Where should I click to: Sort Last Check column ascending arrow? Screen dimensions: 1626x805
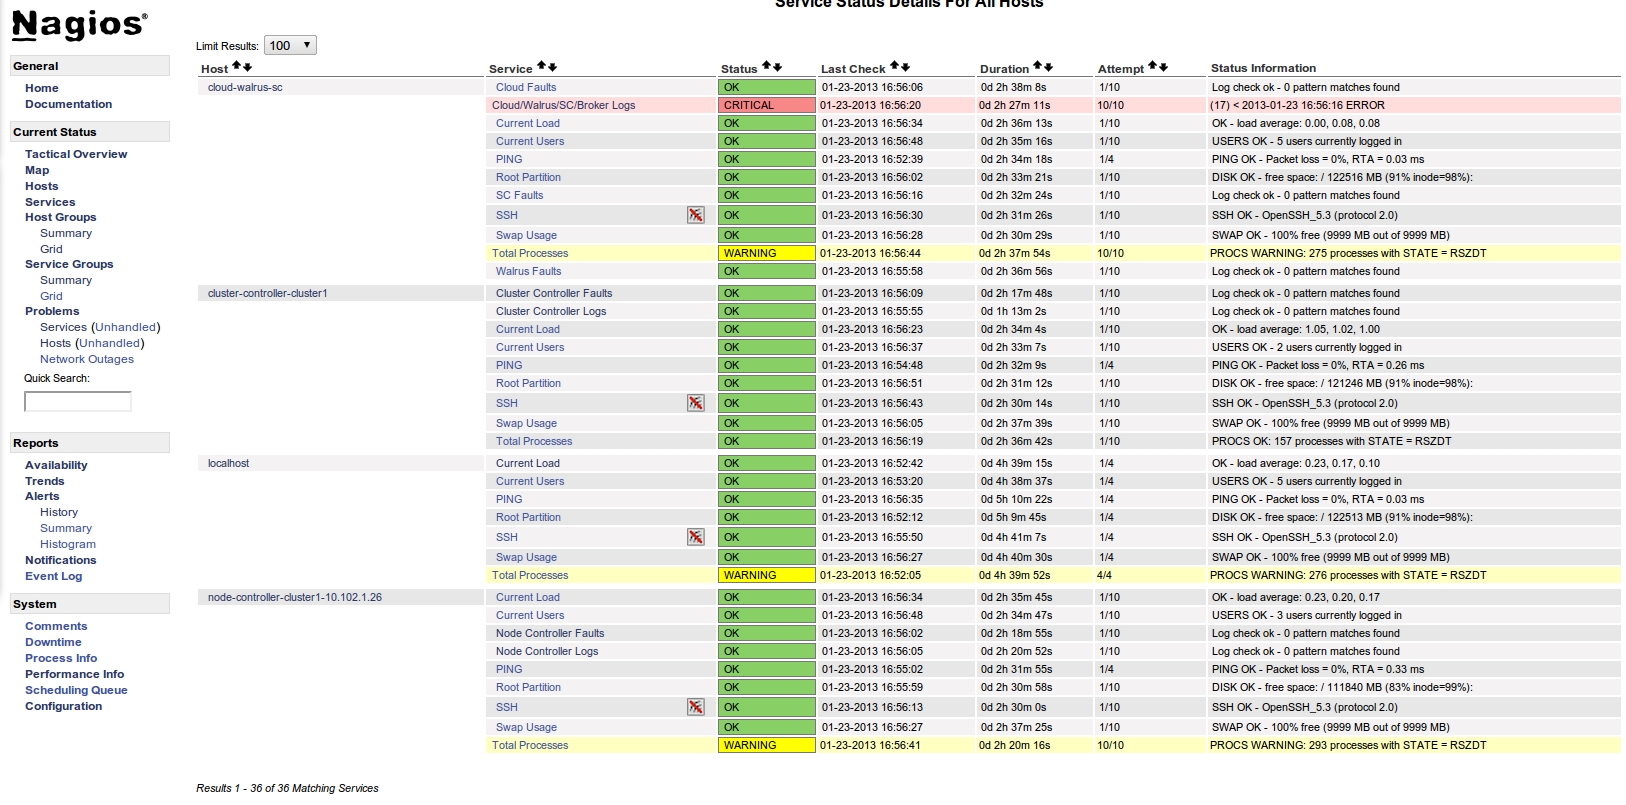pos(894,67)
